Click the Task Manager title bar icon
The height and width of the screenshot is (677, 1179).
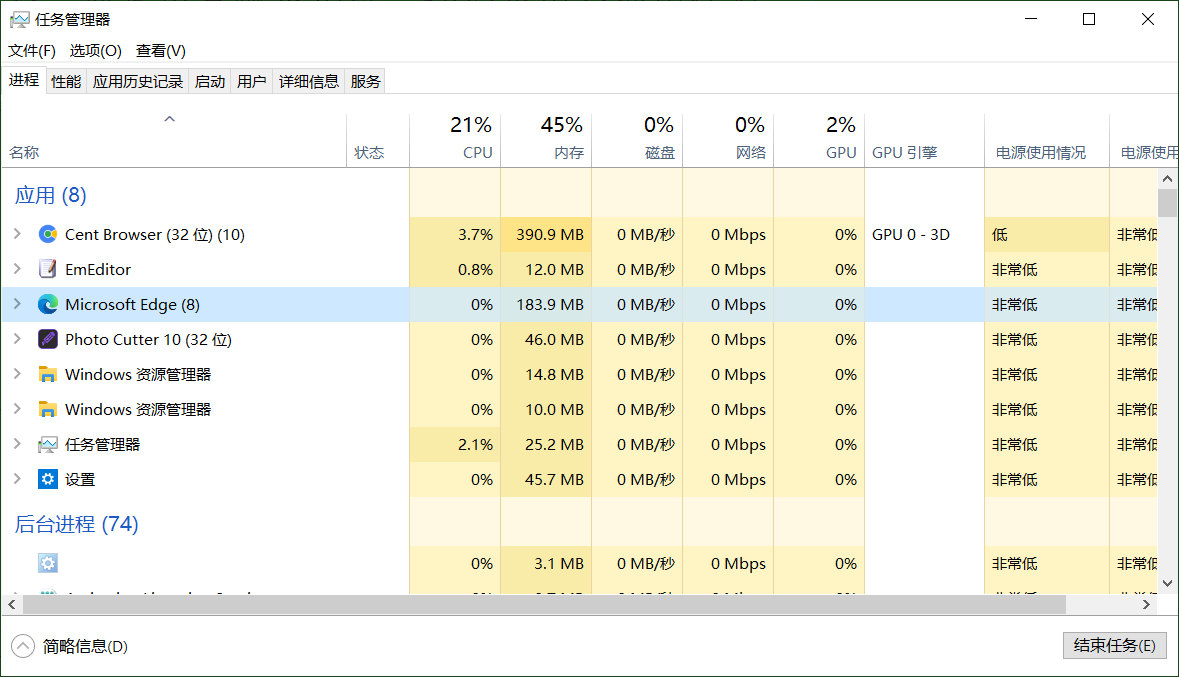[x=18, y=18]
